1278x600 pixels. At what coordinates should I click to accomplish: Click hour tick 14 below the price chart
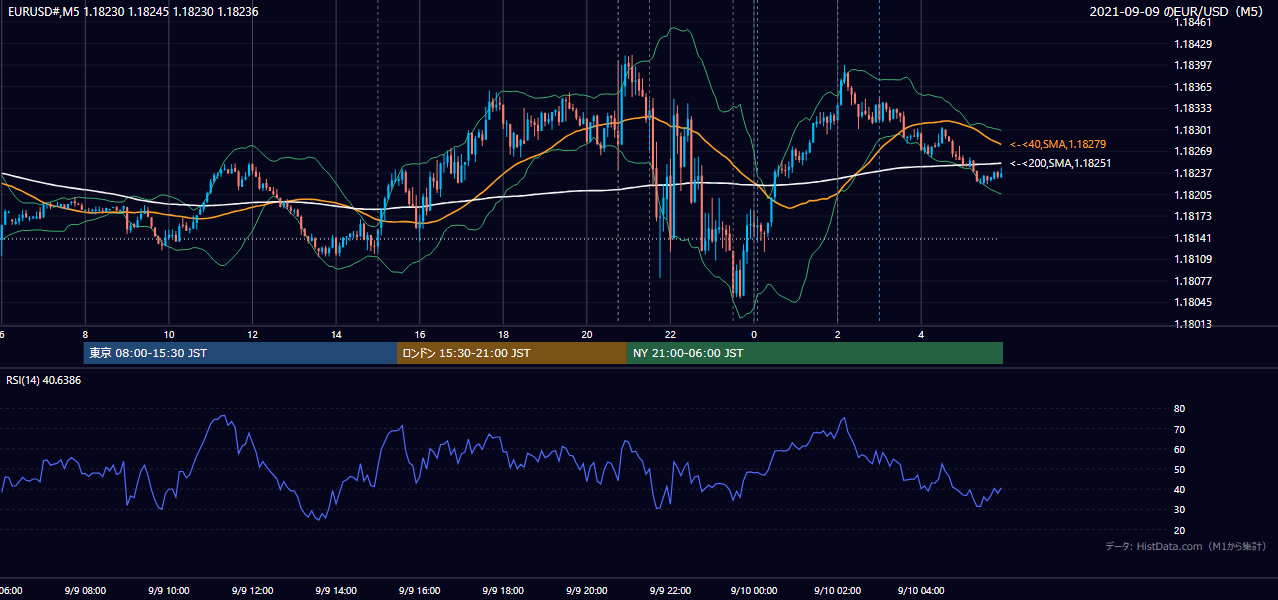point(337,335)
